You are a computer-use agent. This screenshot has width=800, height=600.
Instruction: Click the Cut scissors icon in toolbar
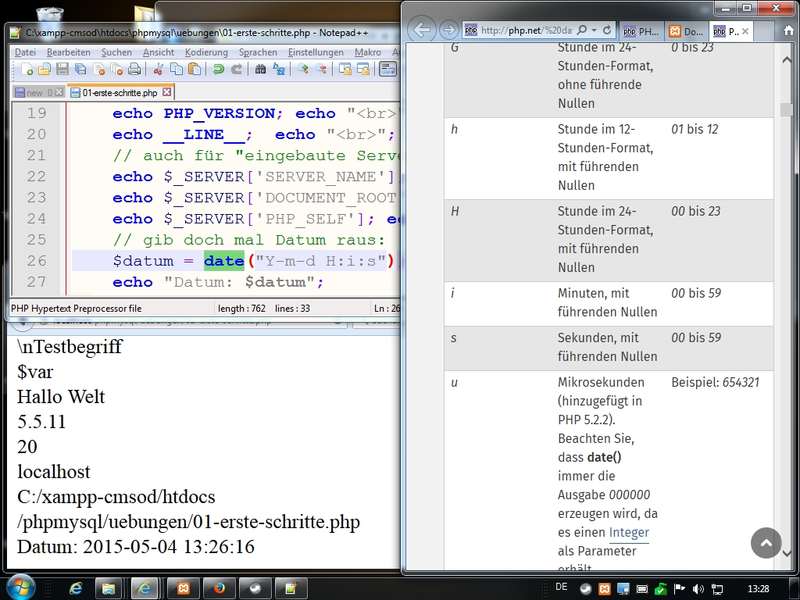click(158, 69)
